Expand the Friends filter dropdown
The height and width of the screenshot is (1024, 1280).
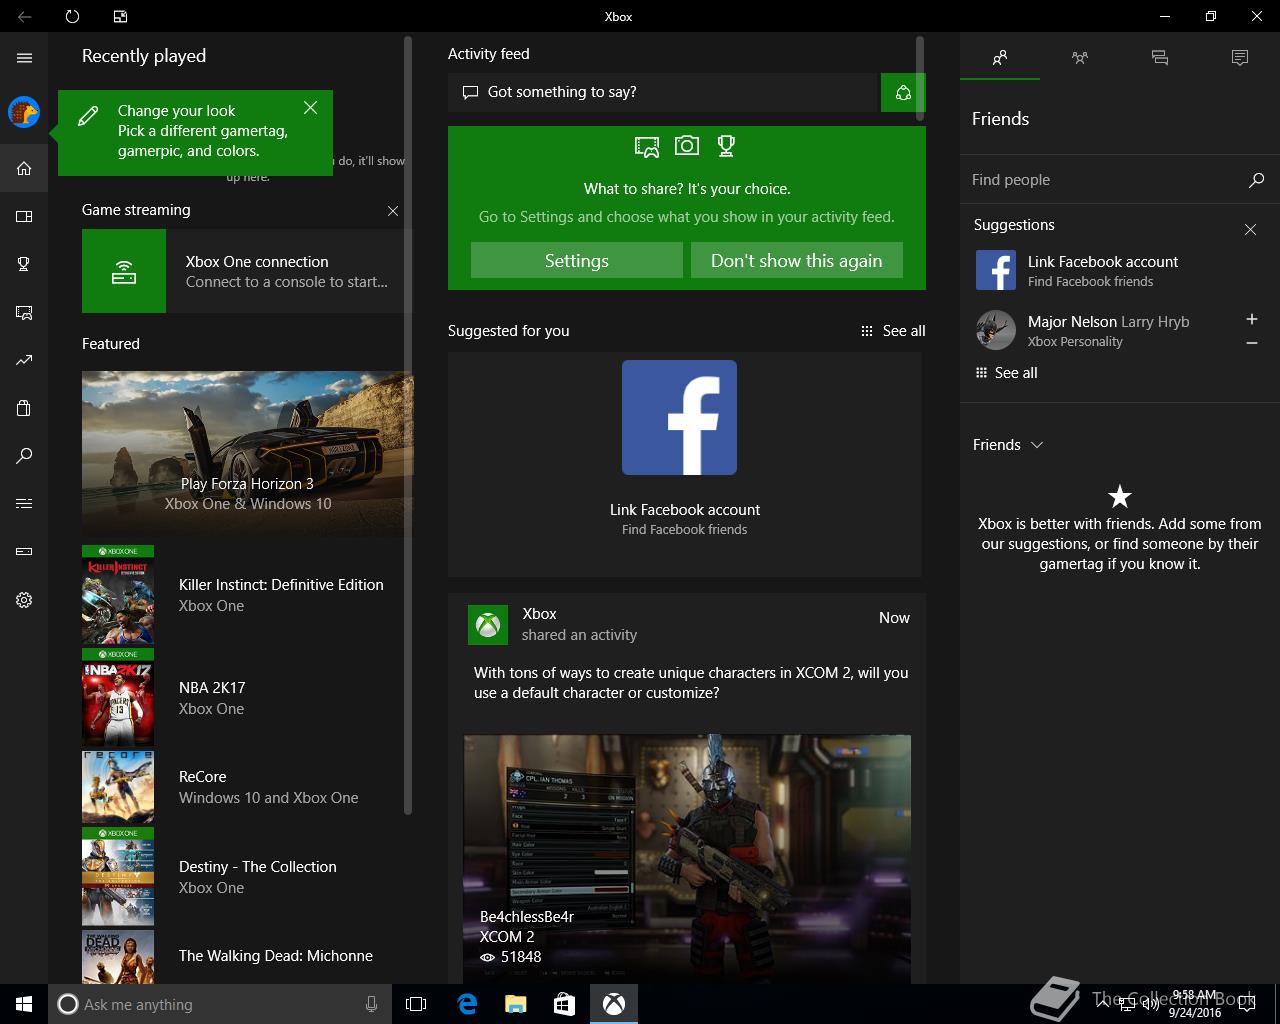[1008, 445]
